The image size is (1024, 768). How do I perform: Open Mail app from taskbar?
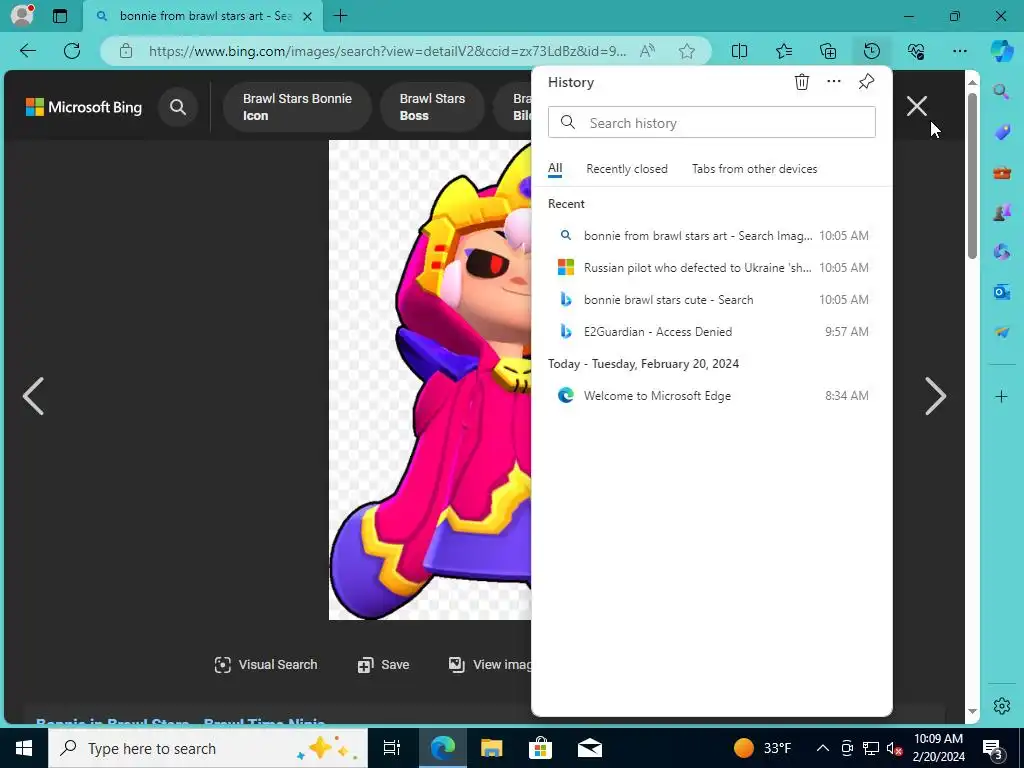pyautogui.click(x=590, y=748)
